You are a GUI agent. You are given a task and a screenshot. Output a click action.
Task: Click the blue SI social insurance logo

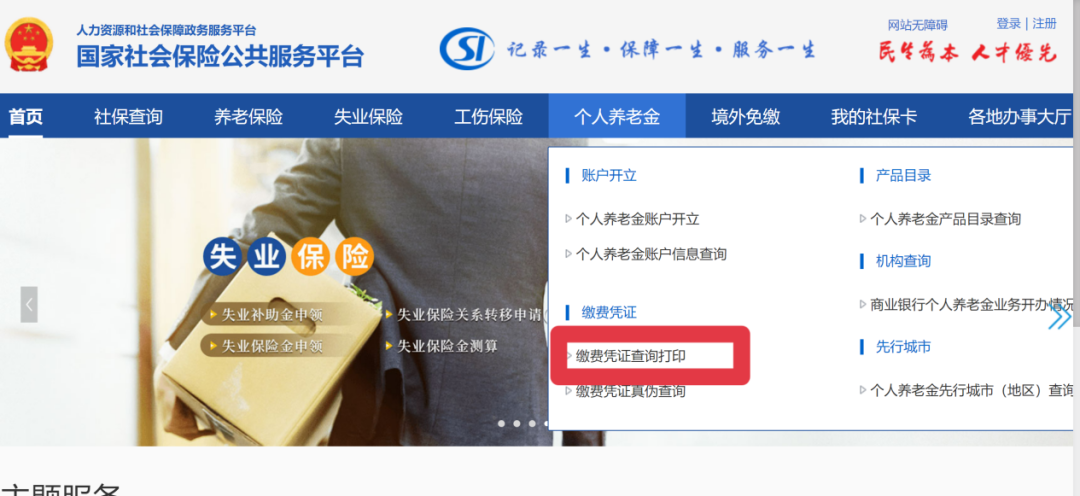pyautogui.click(x=467, y=48)
